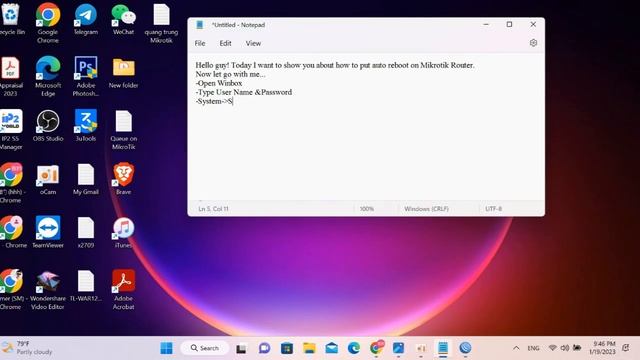Click the line '-System->S'
640x360 pixels.
point(214,101)
